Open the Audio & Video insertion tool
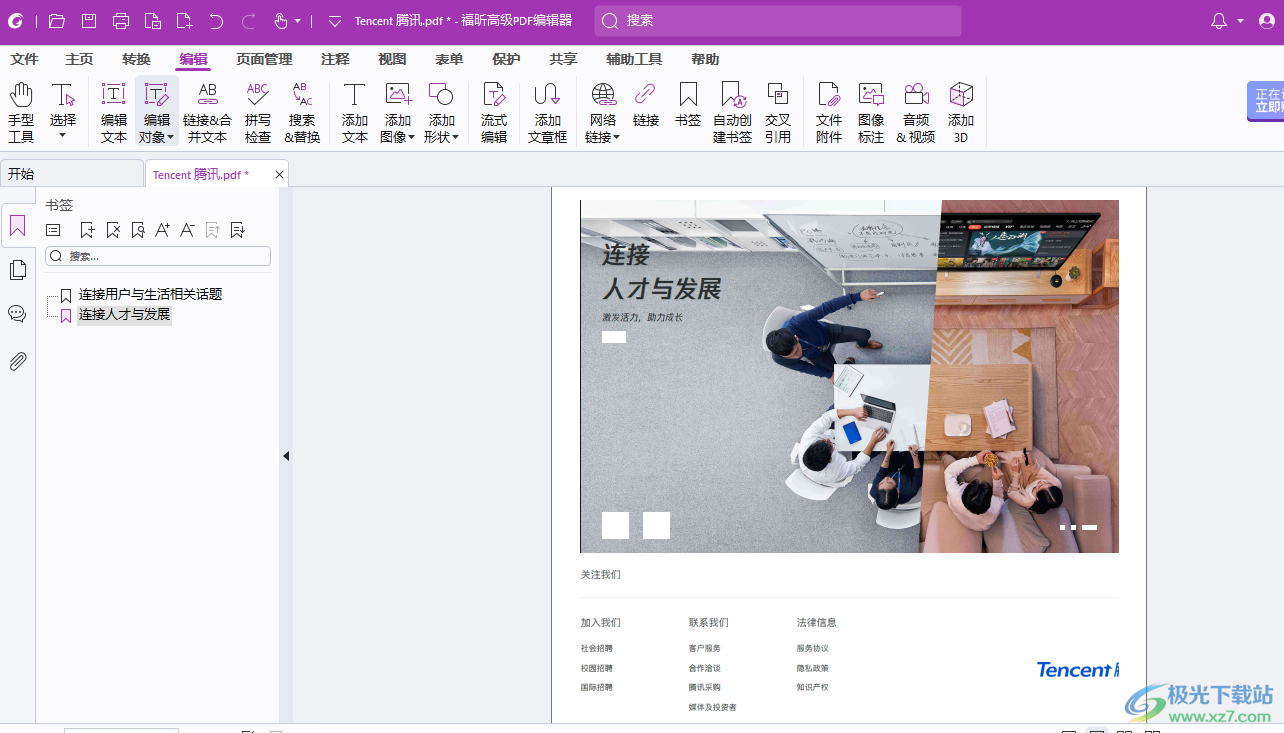 pos(916,110)
